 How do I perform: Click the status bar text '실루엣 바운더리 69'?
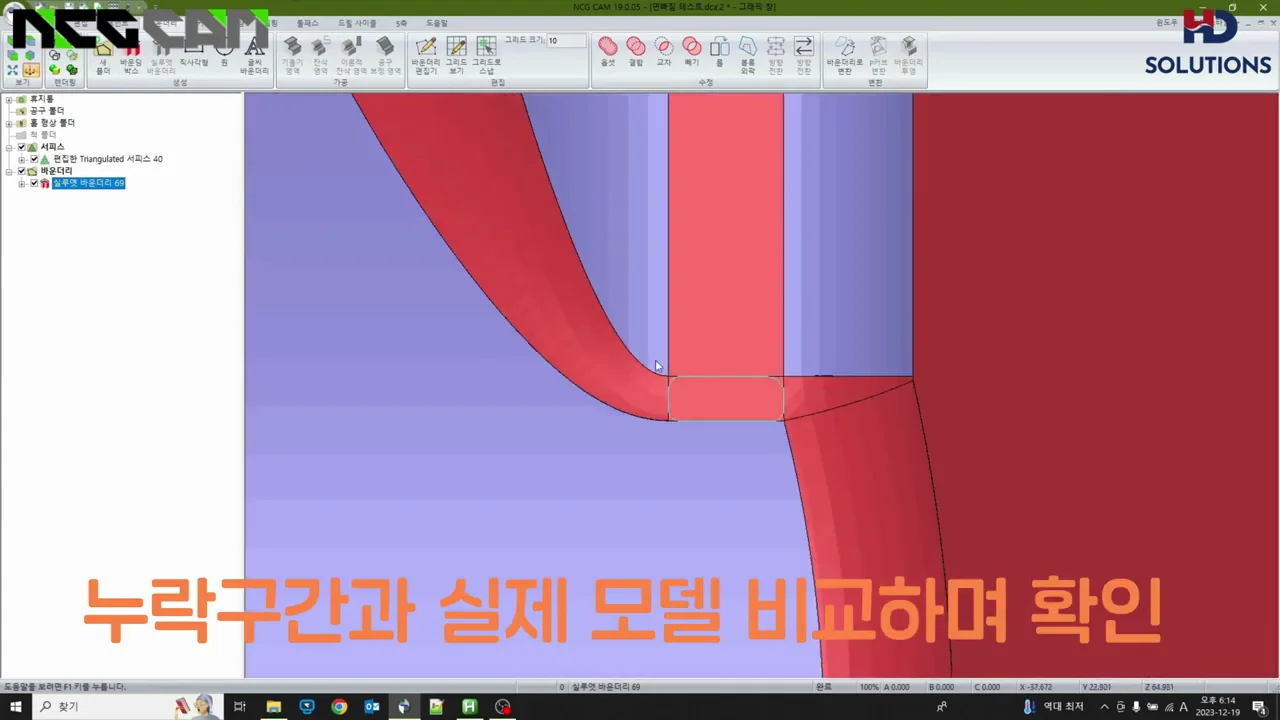(x=606, y=687)
